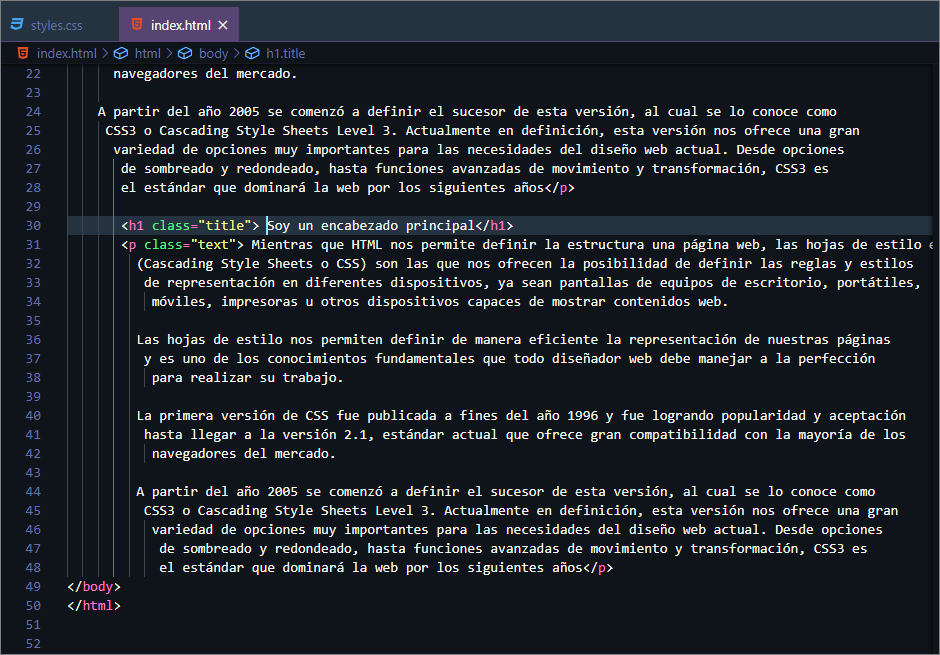Screen dimensions: 940x655
Task: Click the opening <h1 tag on line 30
Action: pyautogui.click(x=132, y=226)
